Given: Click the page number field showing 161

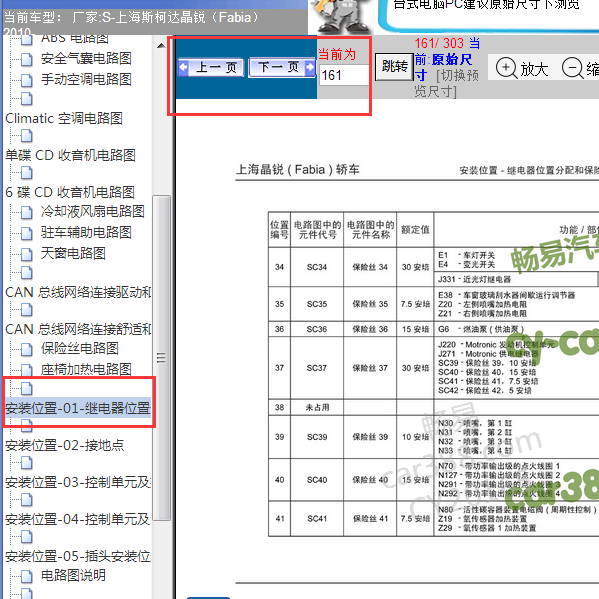Looking at the screenshot, I should (343, 75).
